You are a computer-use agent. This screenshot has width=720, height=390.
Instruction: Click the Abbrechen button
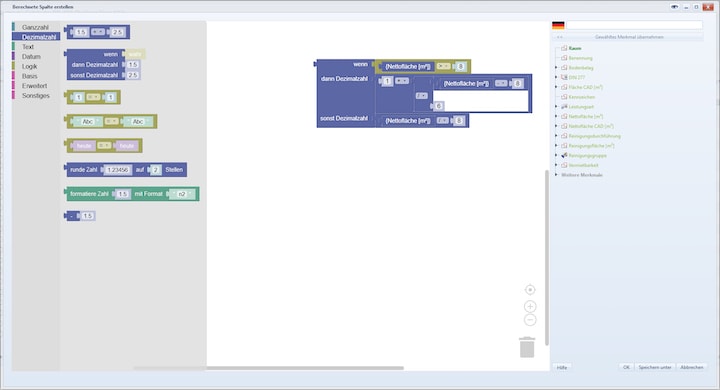click(692, 367)
